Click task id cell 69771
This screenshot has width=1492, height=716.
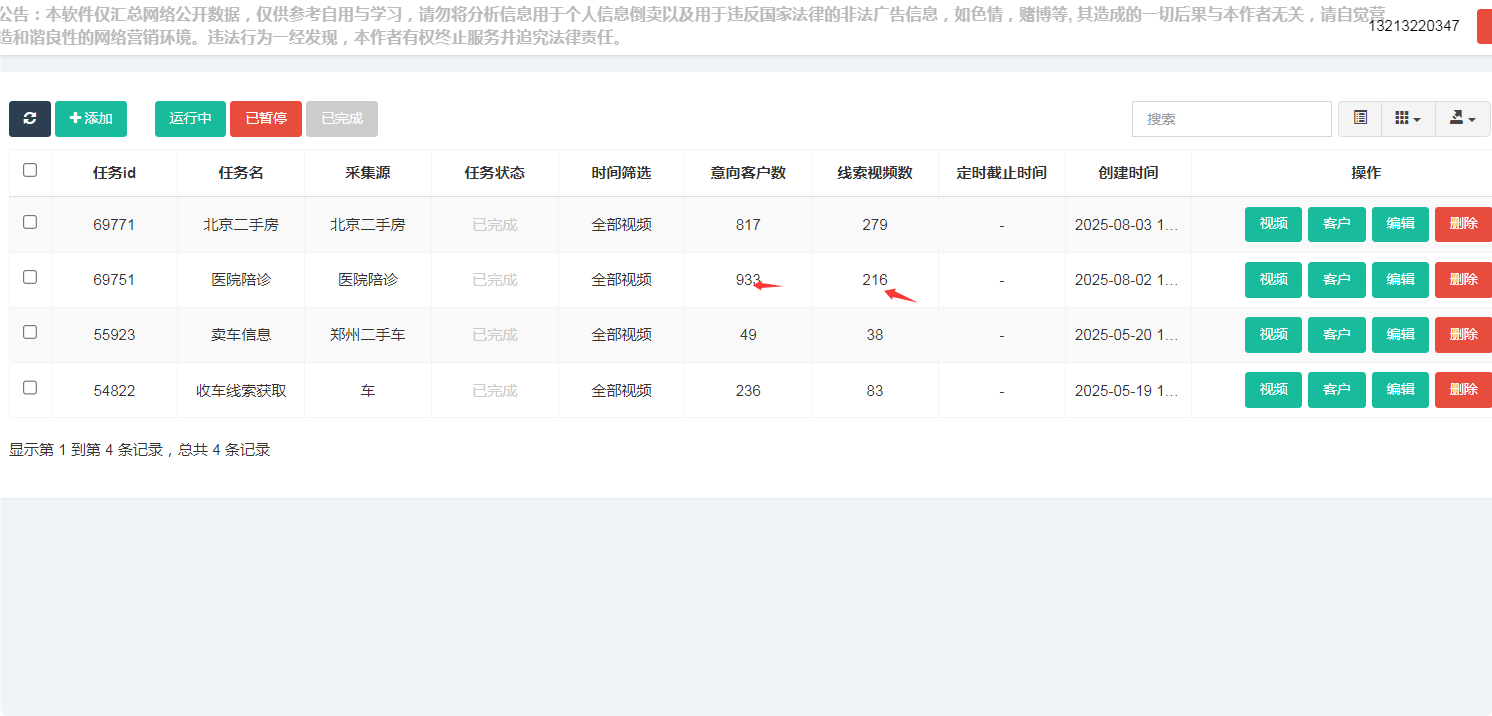click(114, 225)
